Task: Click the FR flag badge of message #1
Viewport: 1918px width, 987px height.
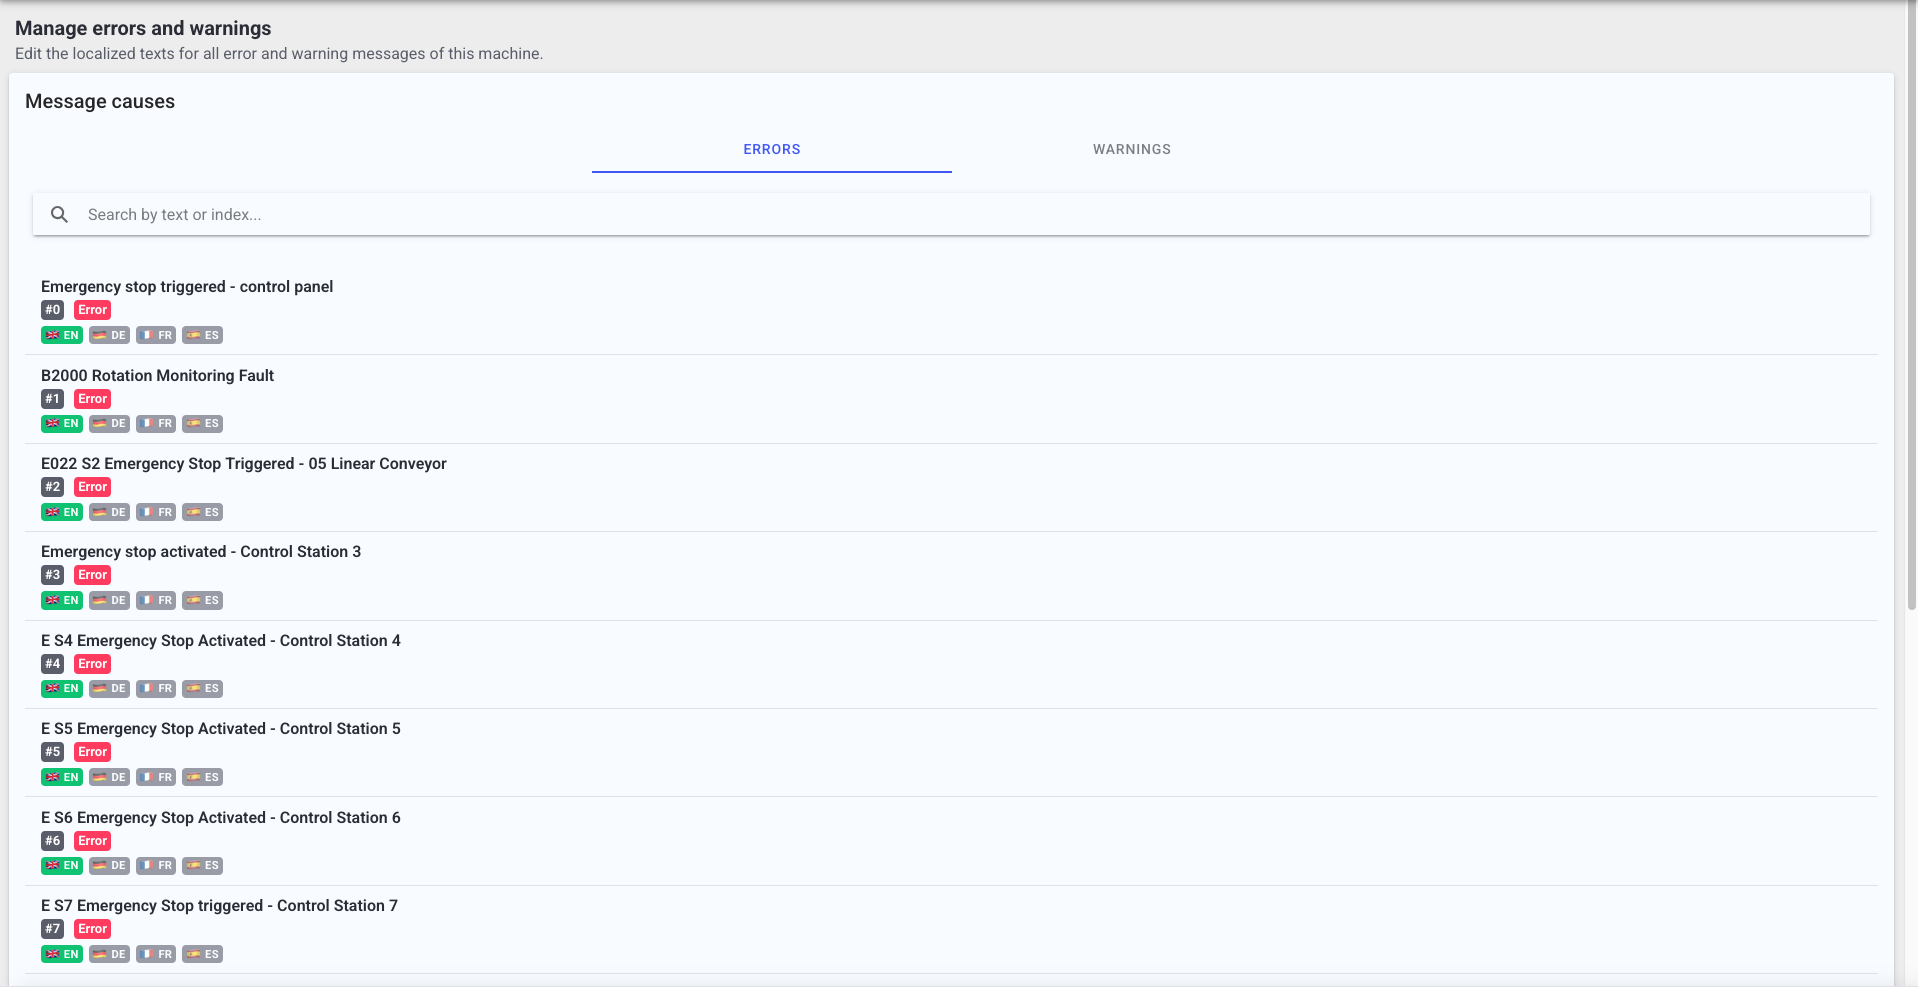Action: (156, 423)
